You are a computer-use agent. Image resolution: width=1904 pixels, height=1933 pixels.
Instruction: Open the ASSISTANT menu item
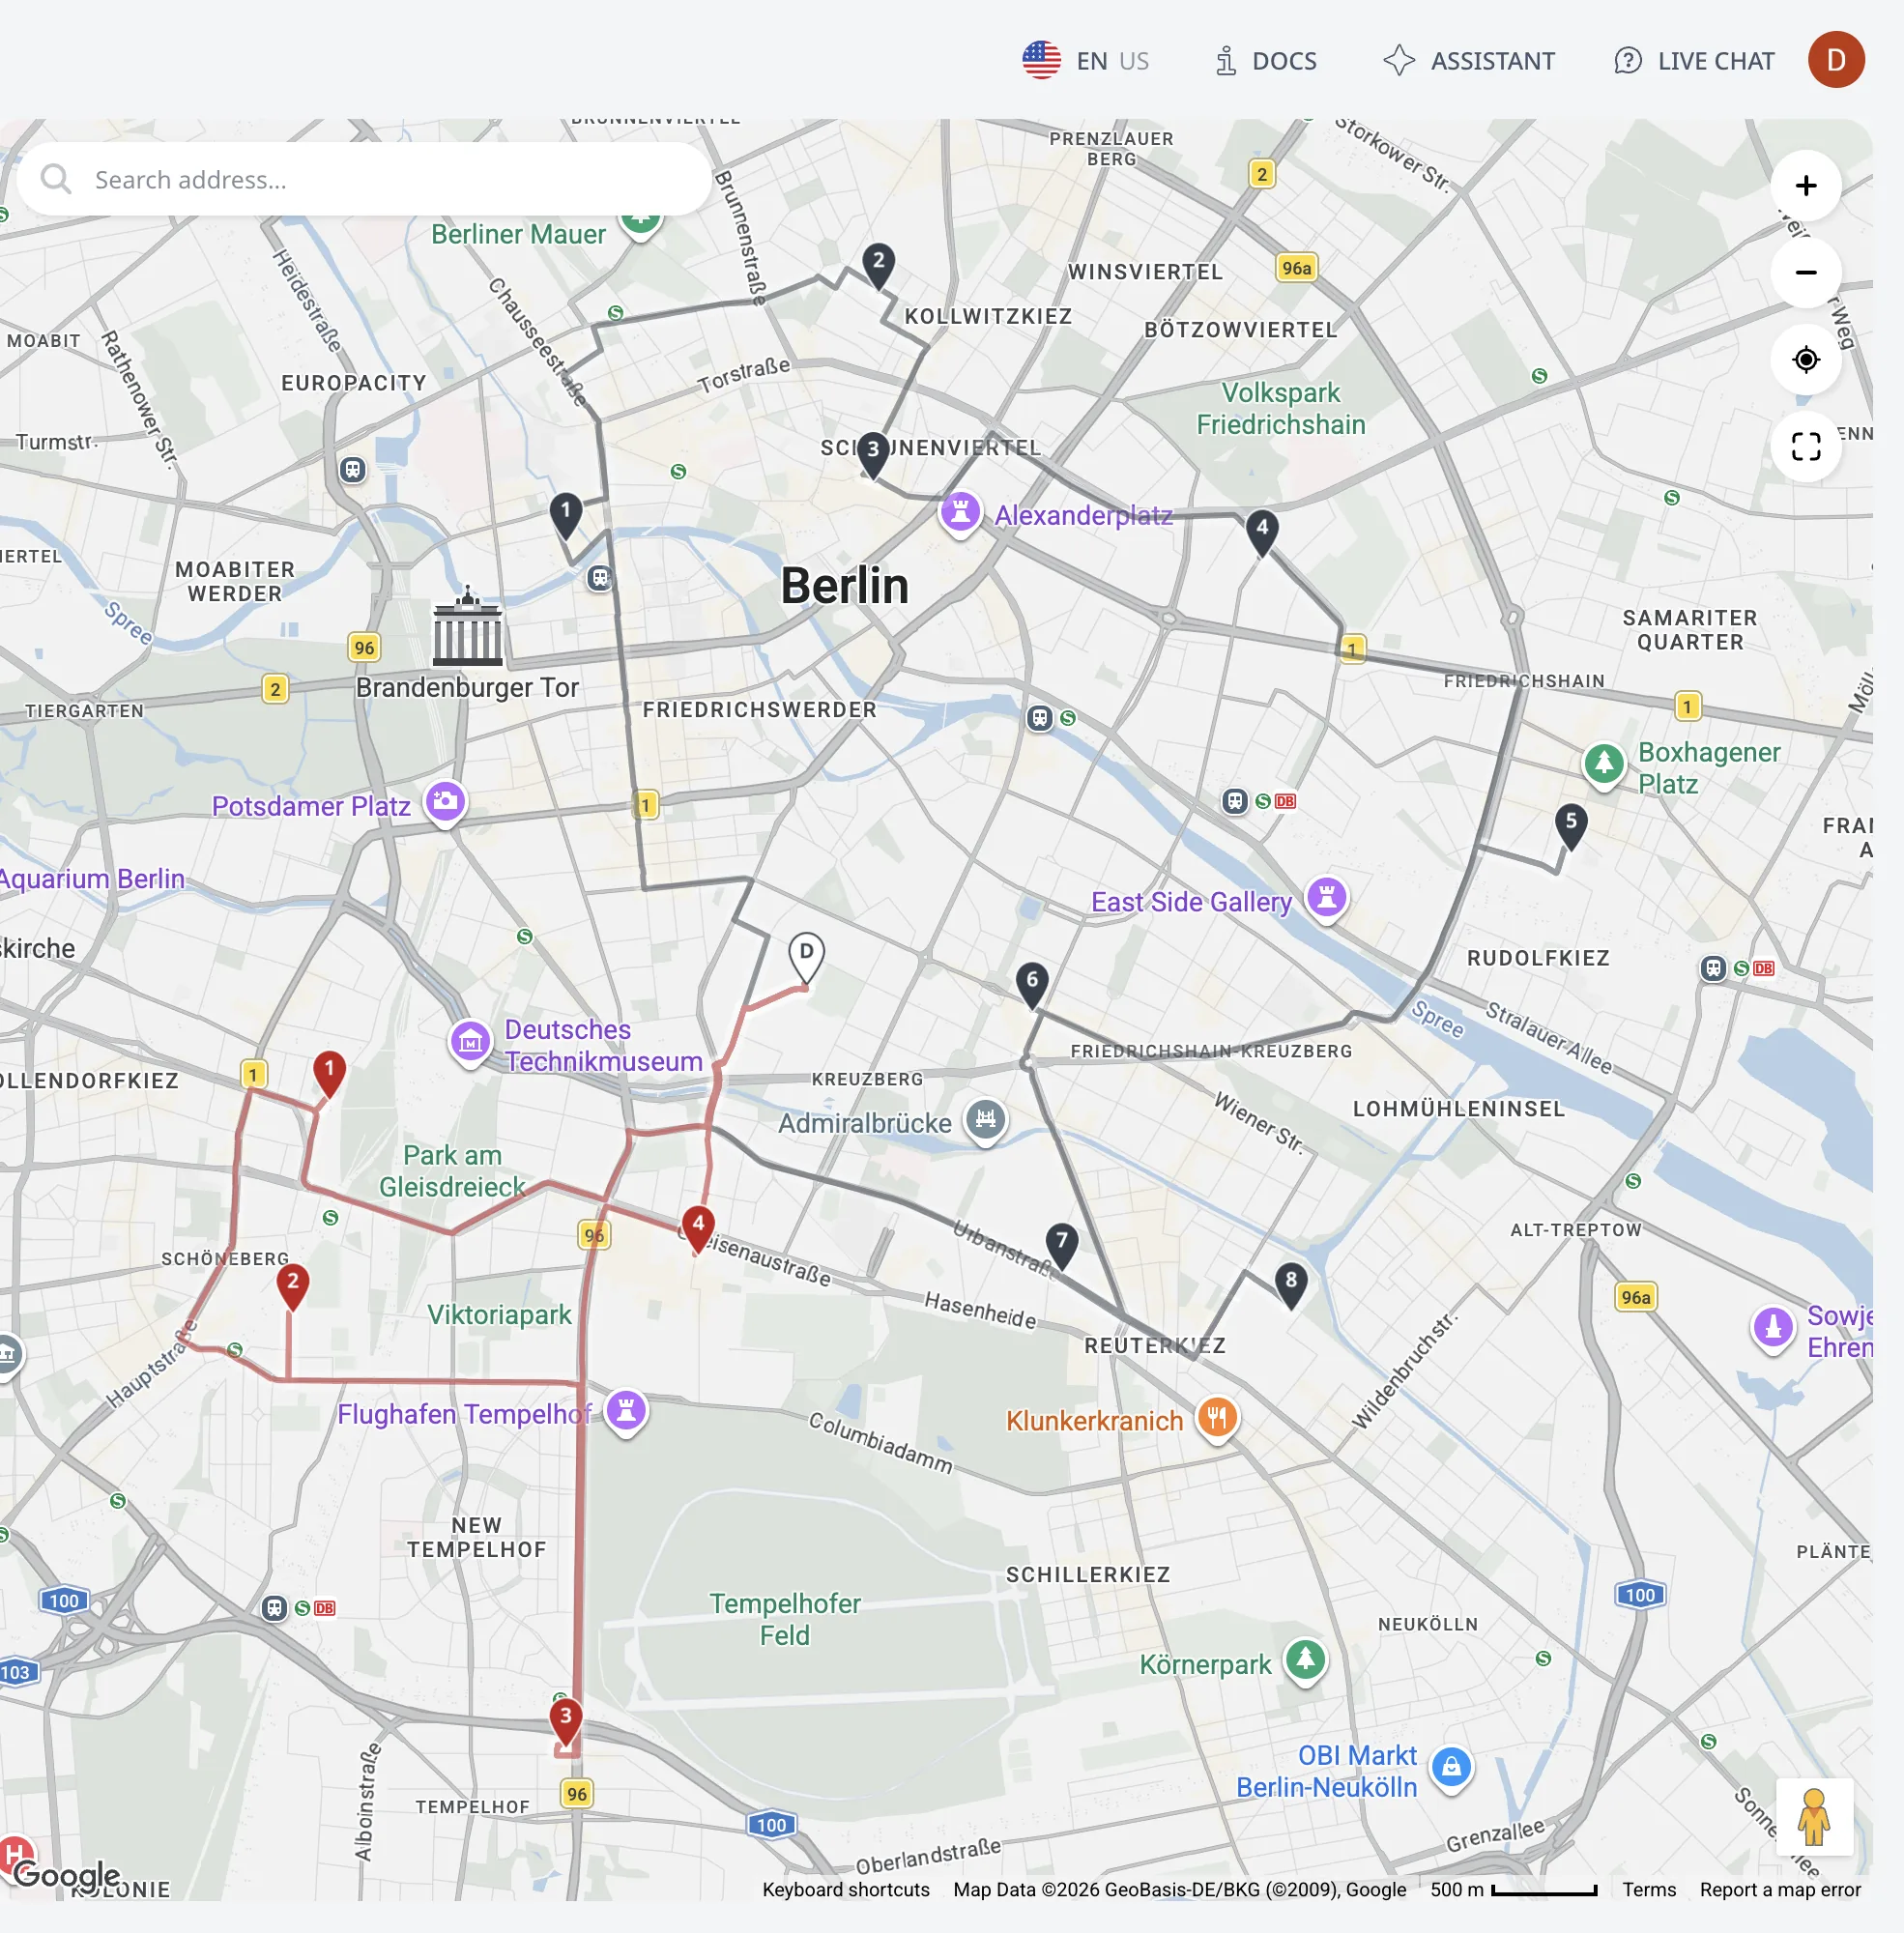click(x=1469, y=61)
